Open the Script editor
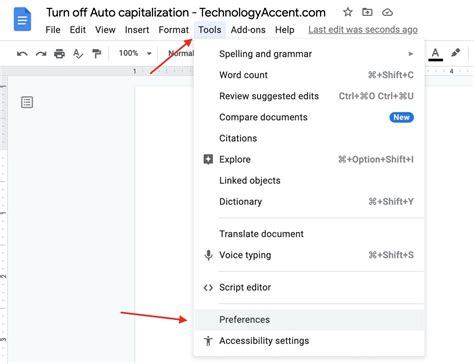 click(309, 287)
